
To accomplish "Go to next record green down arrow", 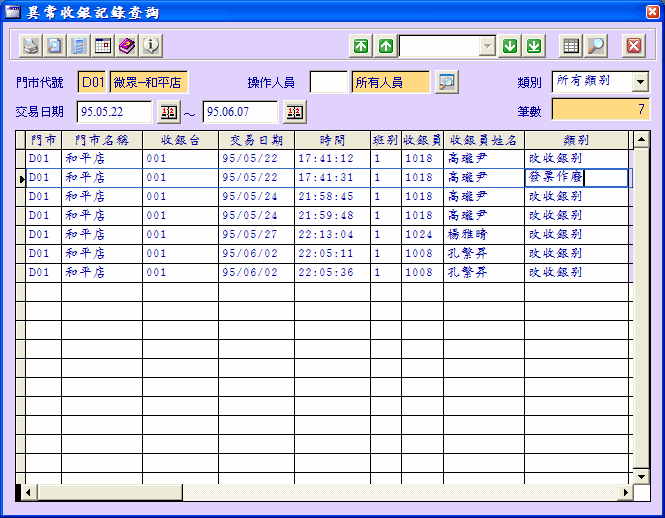I will coord(510,45).
